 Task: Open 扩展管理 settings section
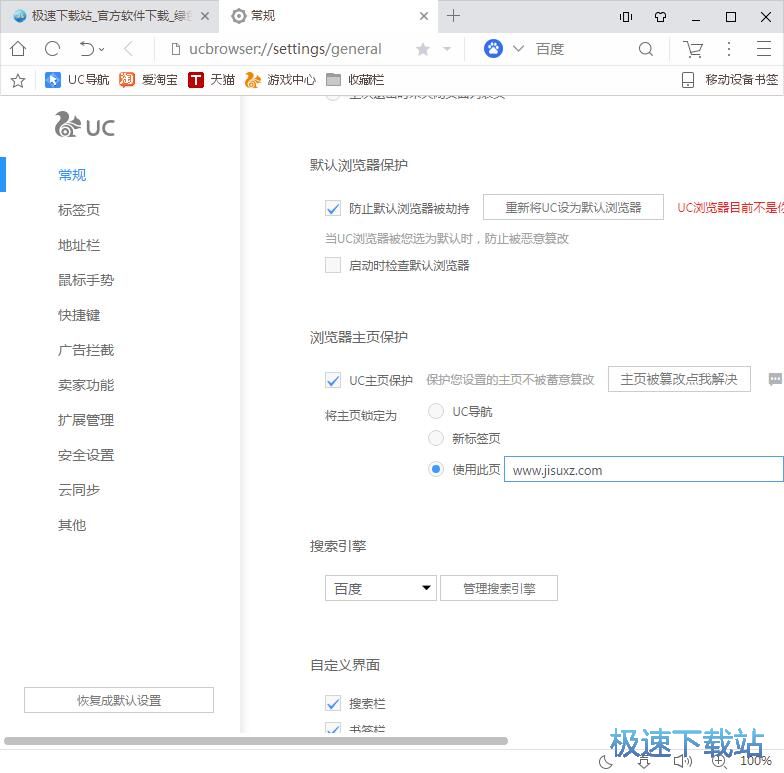tap(86, 420)
